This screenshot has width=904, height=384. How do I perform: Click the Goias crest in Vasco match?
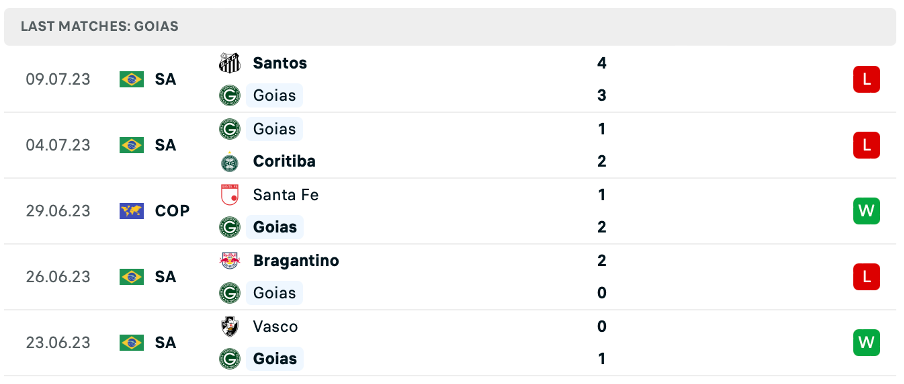229,359
